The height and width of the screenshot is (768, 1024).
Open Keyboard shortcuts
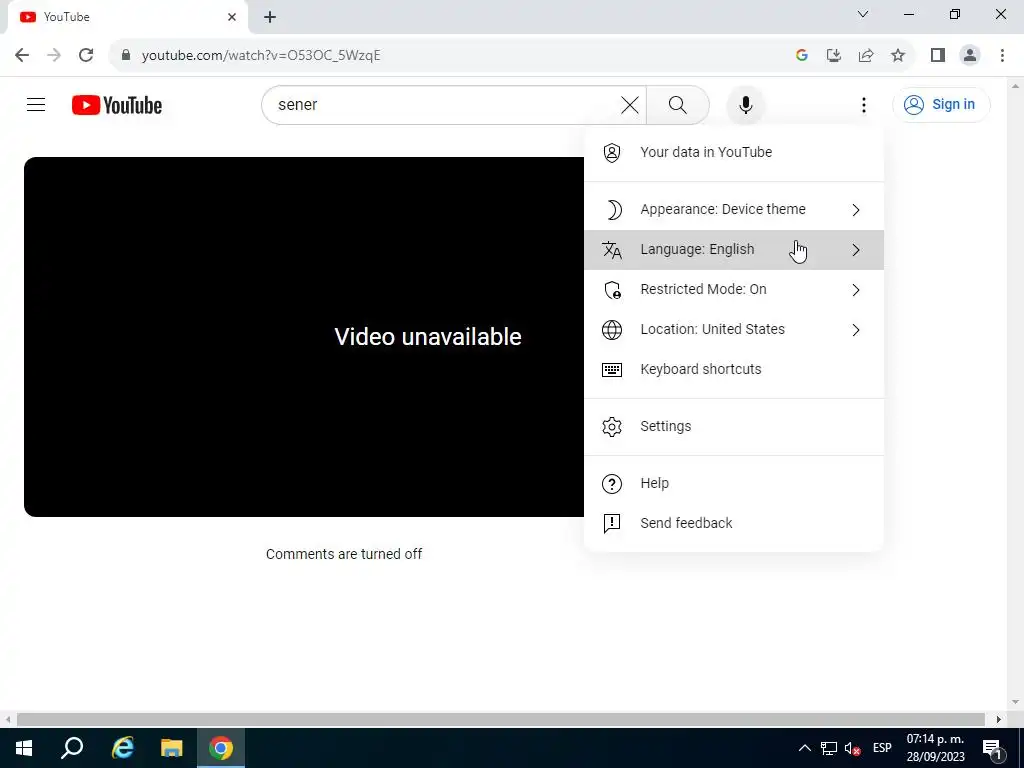coord(734,370)
